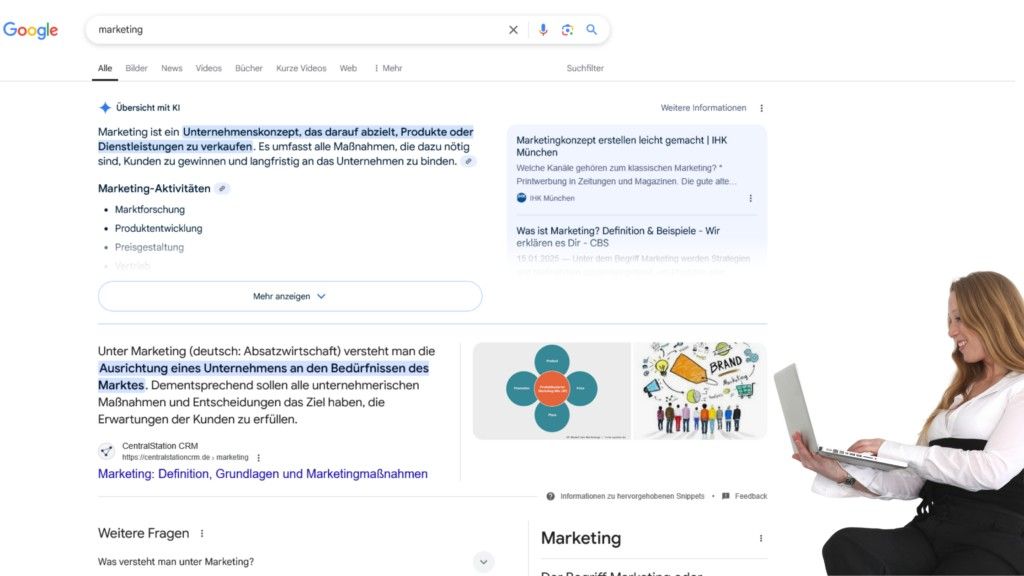Open the BRAND marketing illustration thumbnail
1024x576 pixels.
pyautogui.click(x=700, y=391)
